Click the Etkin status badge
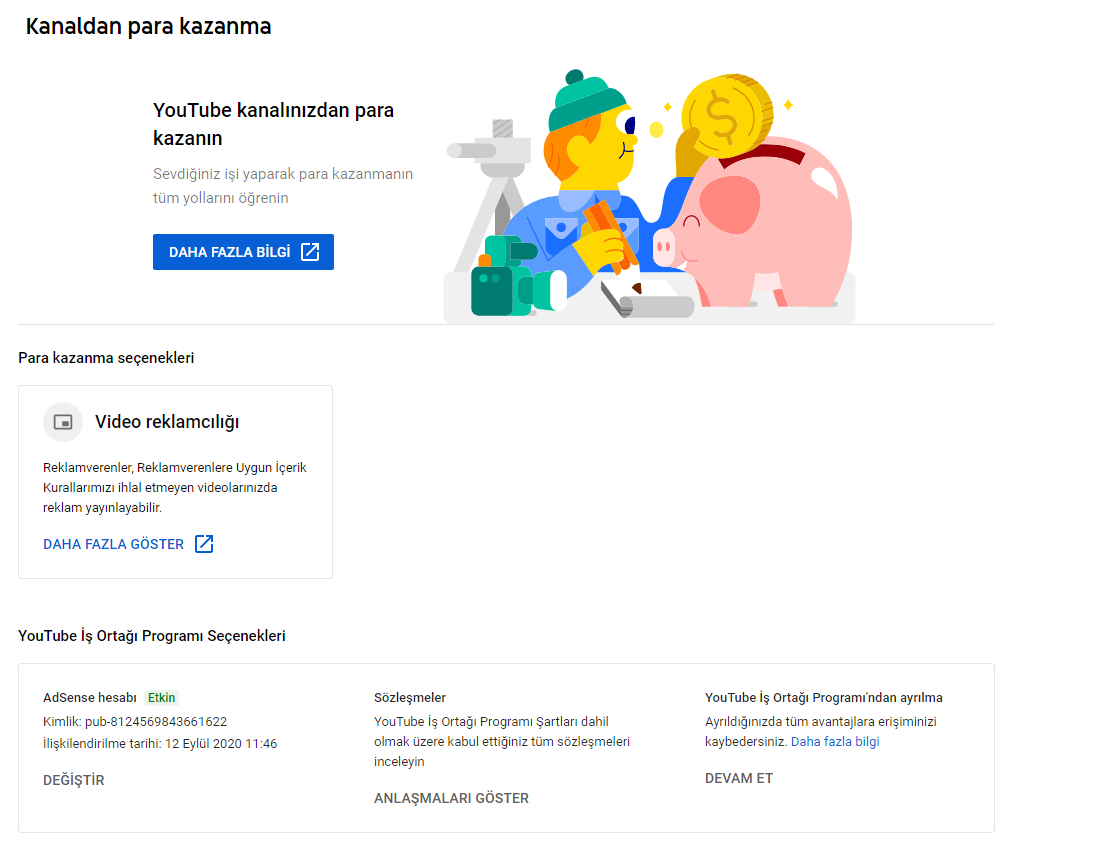The image size is (1095, 863). click(x=161, y=698)
